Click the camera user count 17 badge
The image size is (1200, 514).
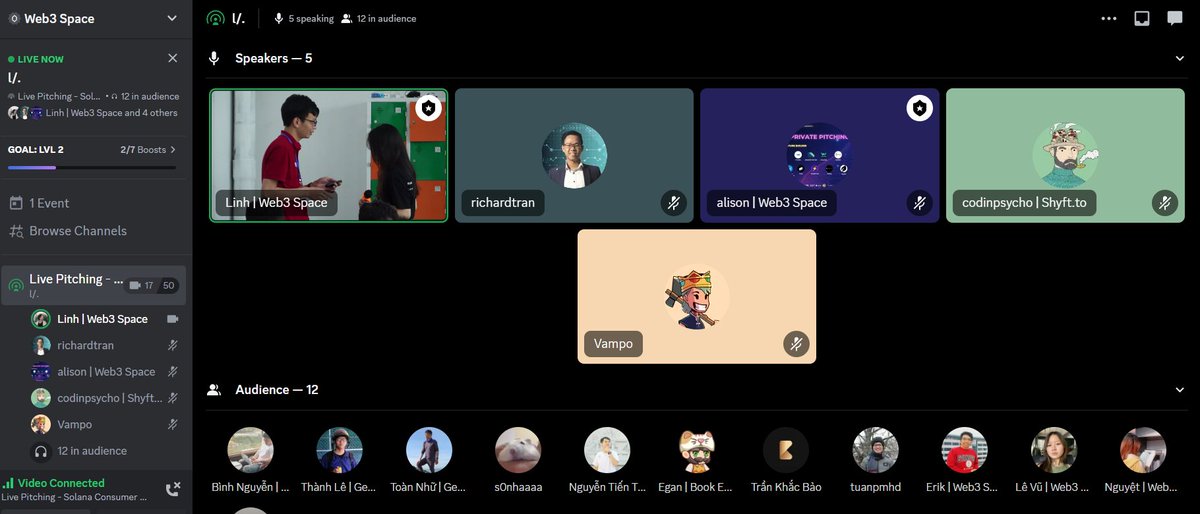pyautogui.click(x=142, y=285)
